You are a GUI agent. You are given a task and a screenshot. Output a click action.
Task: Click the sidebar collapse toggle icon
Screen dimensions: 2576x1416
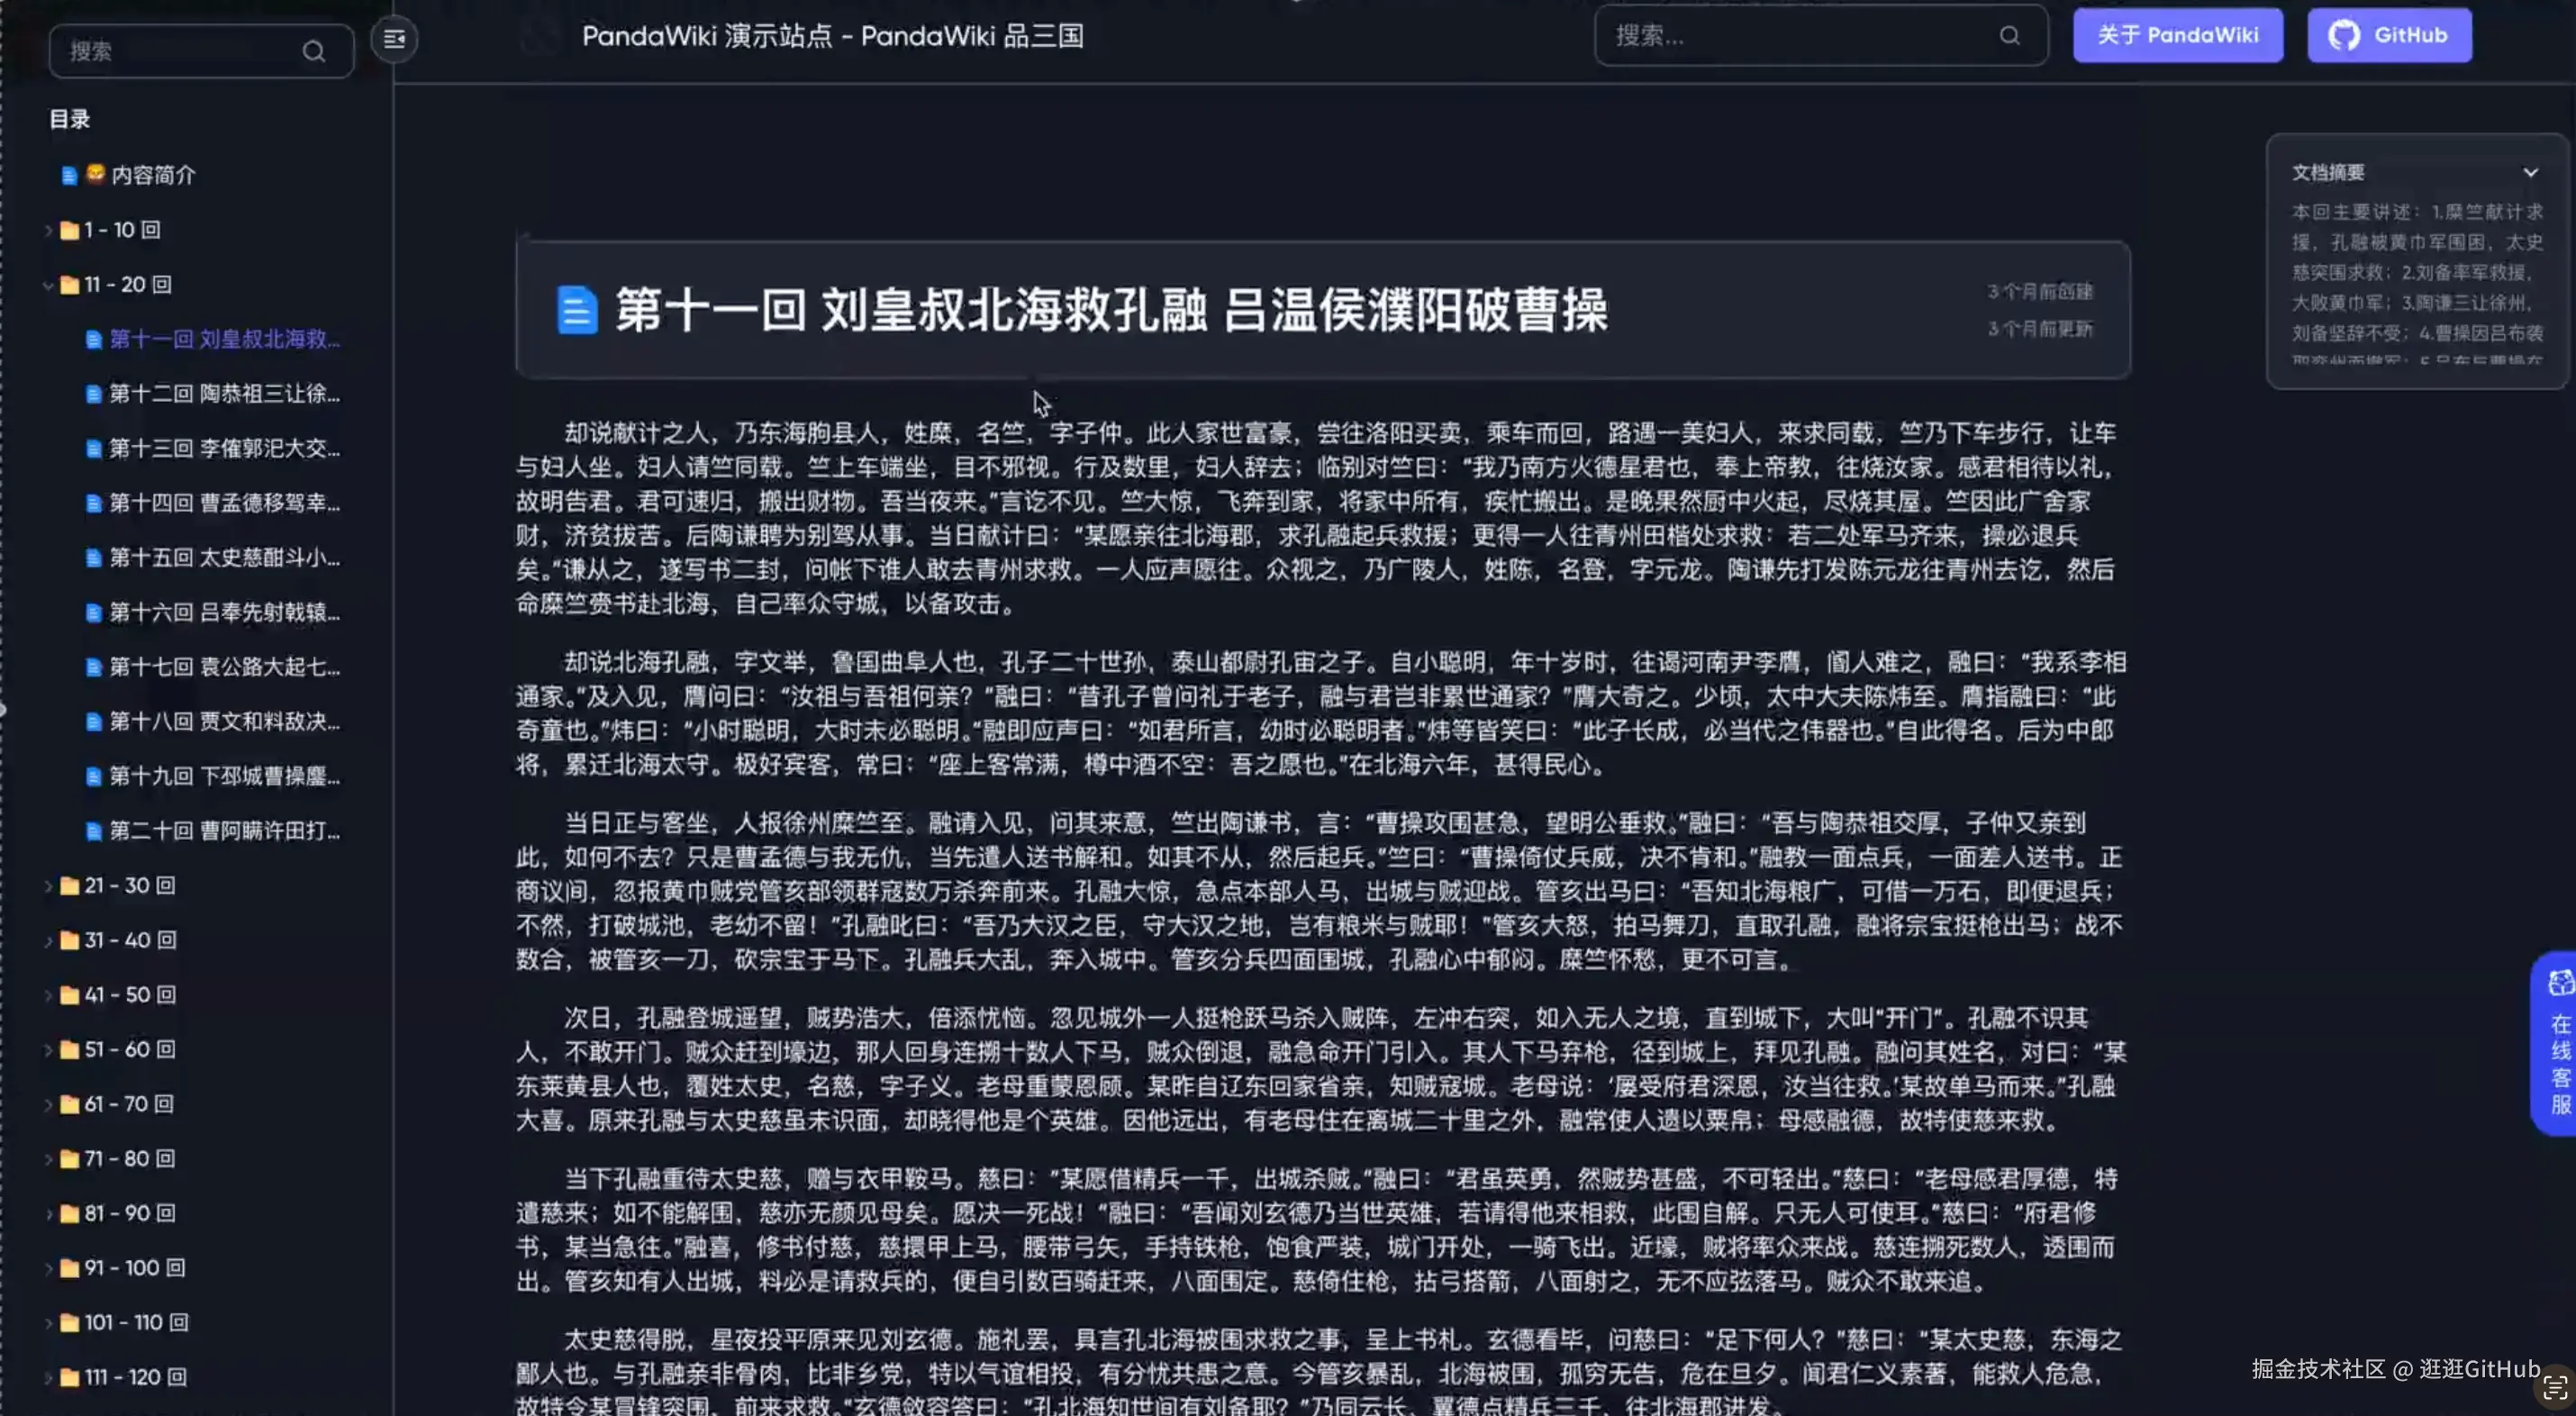coord(394,39)
